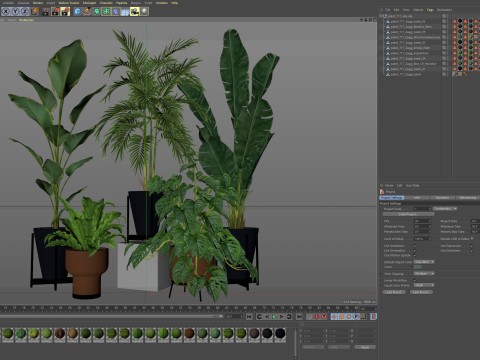Viewport: 480px width, 360px height.
Task: Click the camera object icon
Action: (134, 12)
